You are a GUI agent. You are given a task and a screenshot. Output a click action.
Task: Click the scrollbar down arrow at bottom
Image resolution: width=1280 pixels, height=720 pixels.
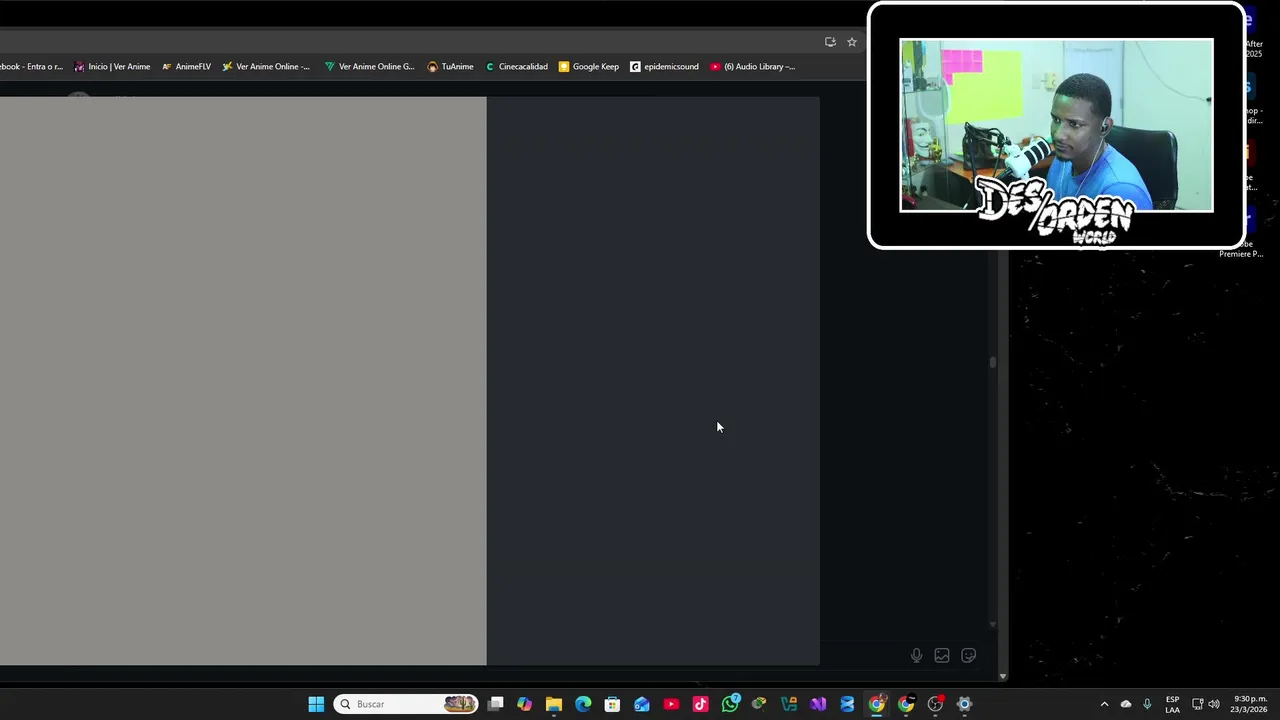[x=1003, y=677]
